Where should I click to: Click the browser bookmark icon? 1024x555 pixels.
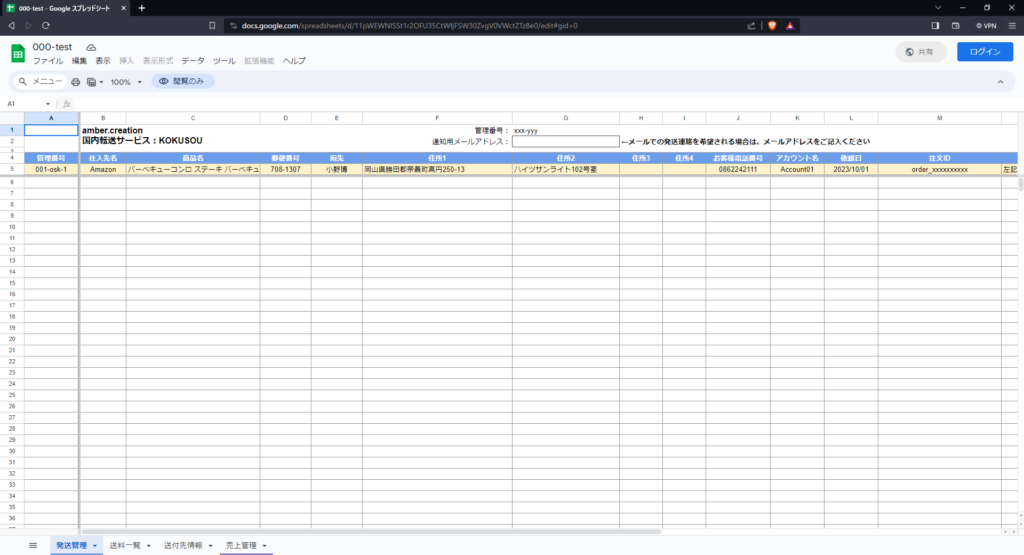point(212,25)
